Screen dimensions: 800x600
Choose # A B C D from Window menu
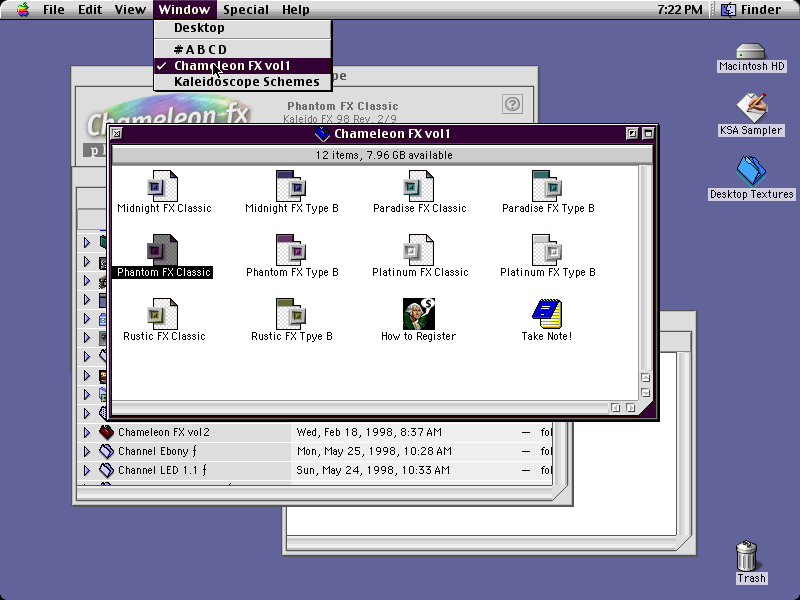point(242,49)
